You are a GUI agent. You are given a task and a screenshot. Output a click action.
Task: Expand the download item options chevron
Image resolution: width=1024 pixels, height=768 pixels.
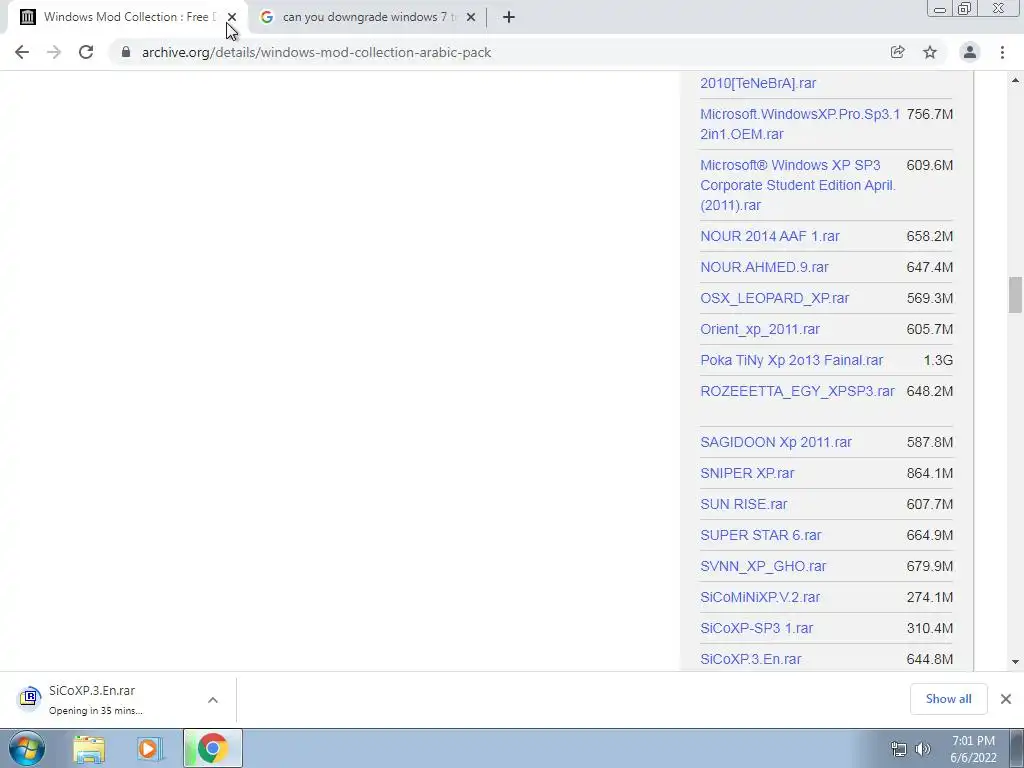pyautogui.click(x=213, y=699)
